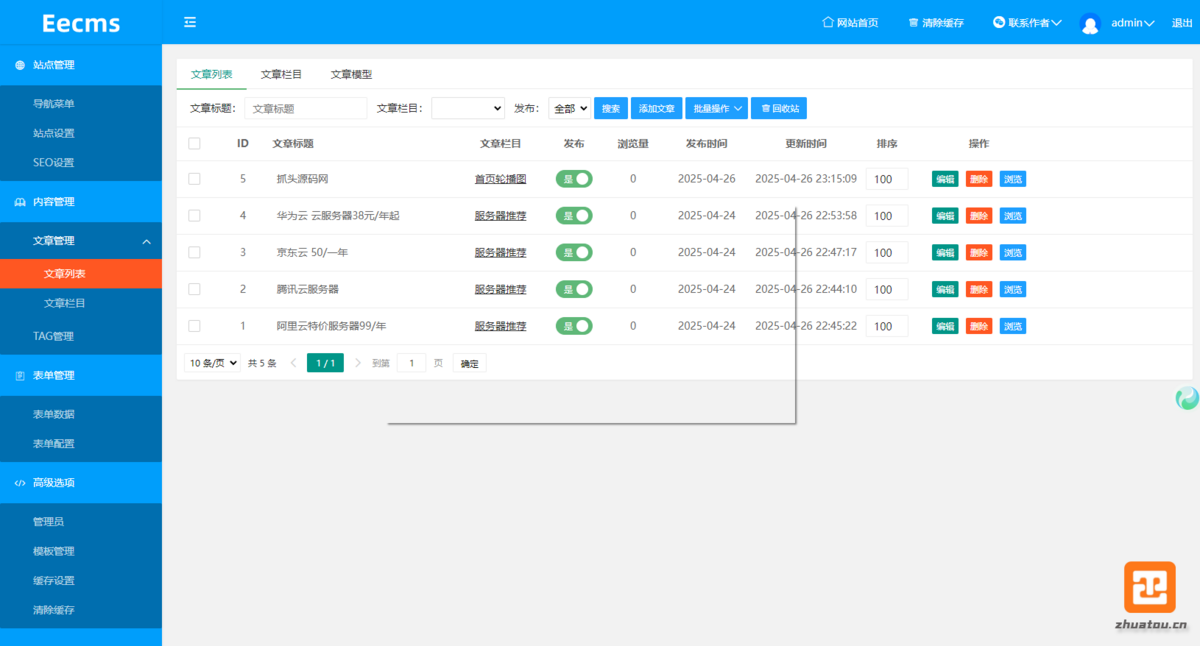
Task: Click the globe icon beside 站点管理
Action: 20,65
